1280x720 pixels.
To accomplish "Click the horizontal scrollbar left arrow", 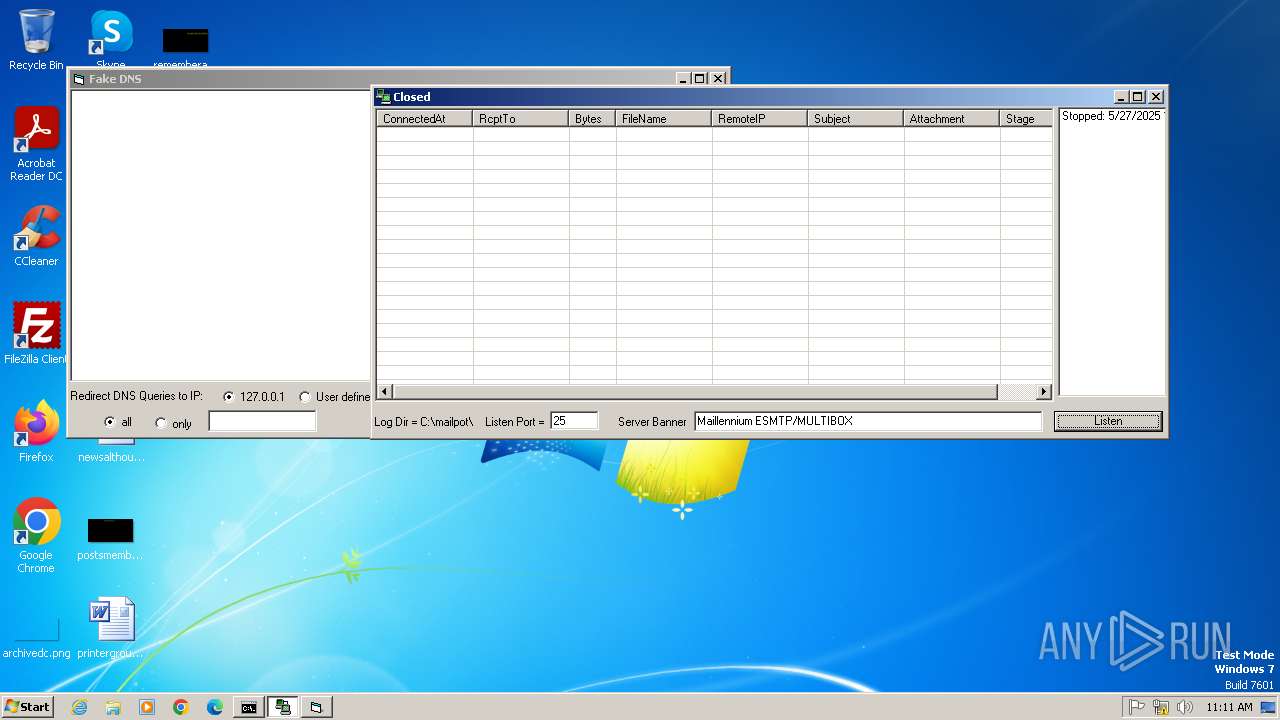I will pyautogui.click(x=385, y=392).
